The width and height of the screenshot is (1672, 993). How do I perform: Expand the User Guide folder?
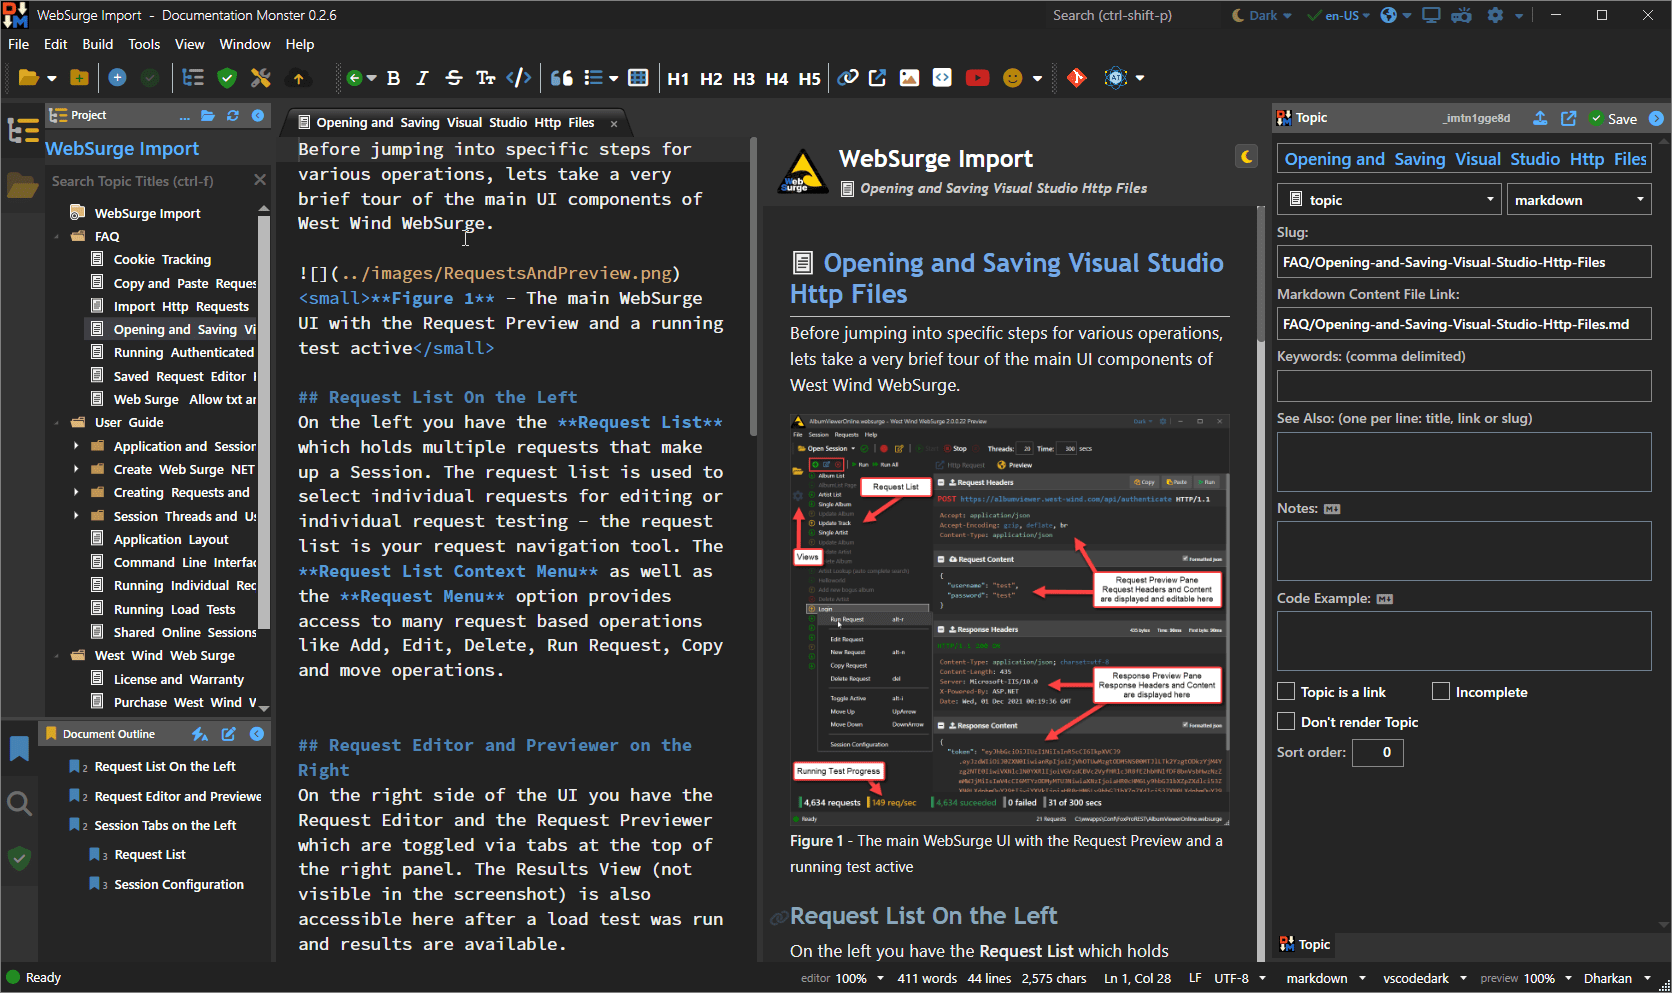58,422
